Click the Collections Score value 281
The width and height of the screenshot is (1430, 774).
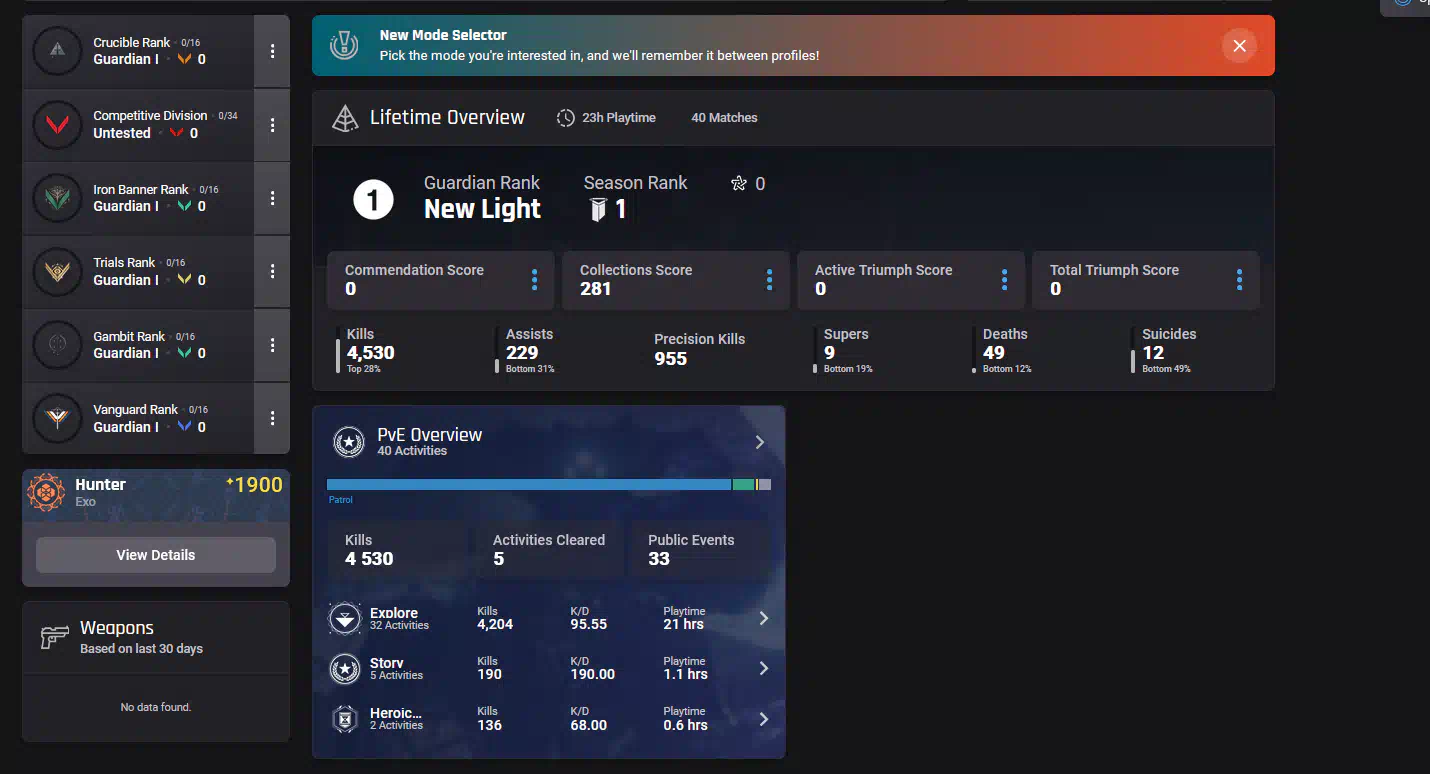pos(595,289)
